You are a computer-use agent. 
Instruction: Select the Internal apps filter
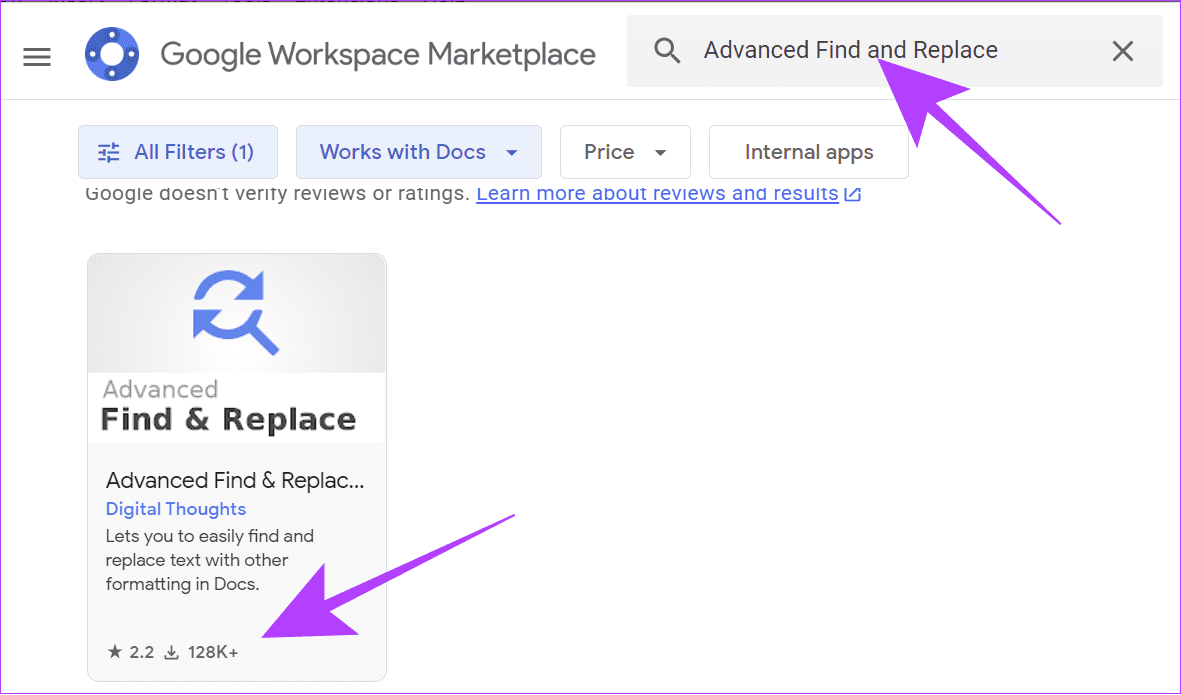pyautogui.click(x=809, y=152)
